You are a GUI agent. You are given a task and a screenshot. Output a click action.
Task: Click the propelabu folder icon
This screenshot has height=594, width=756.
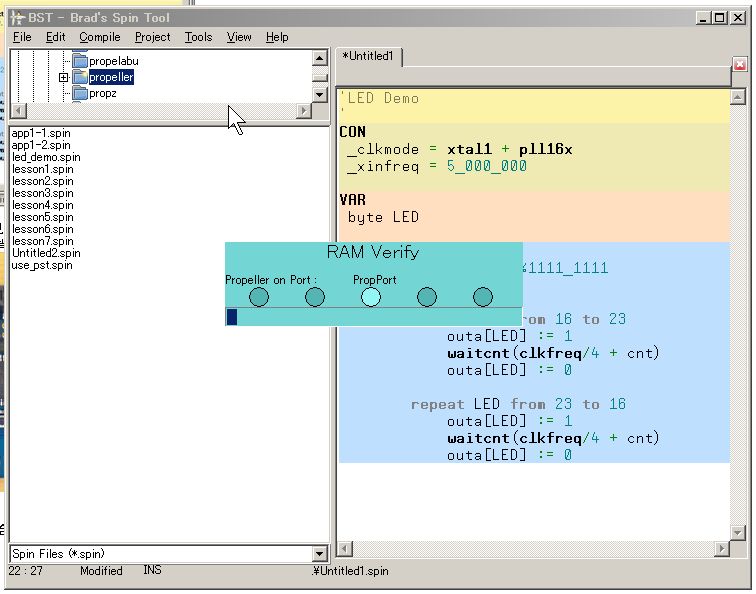(80, 61)
